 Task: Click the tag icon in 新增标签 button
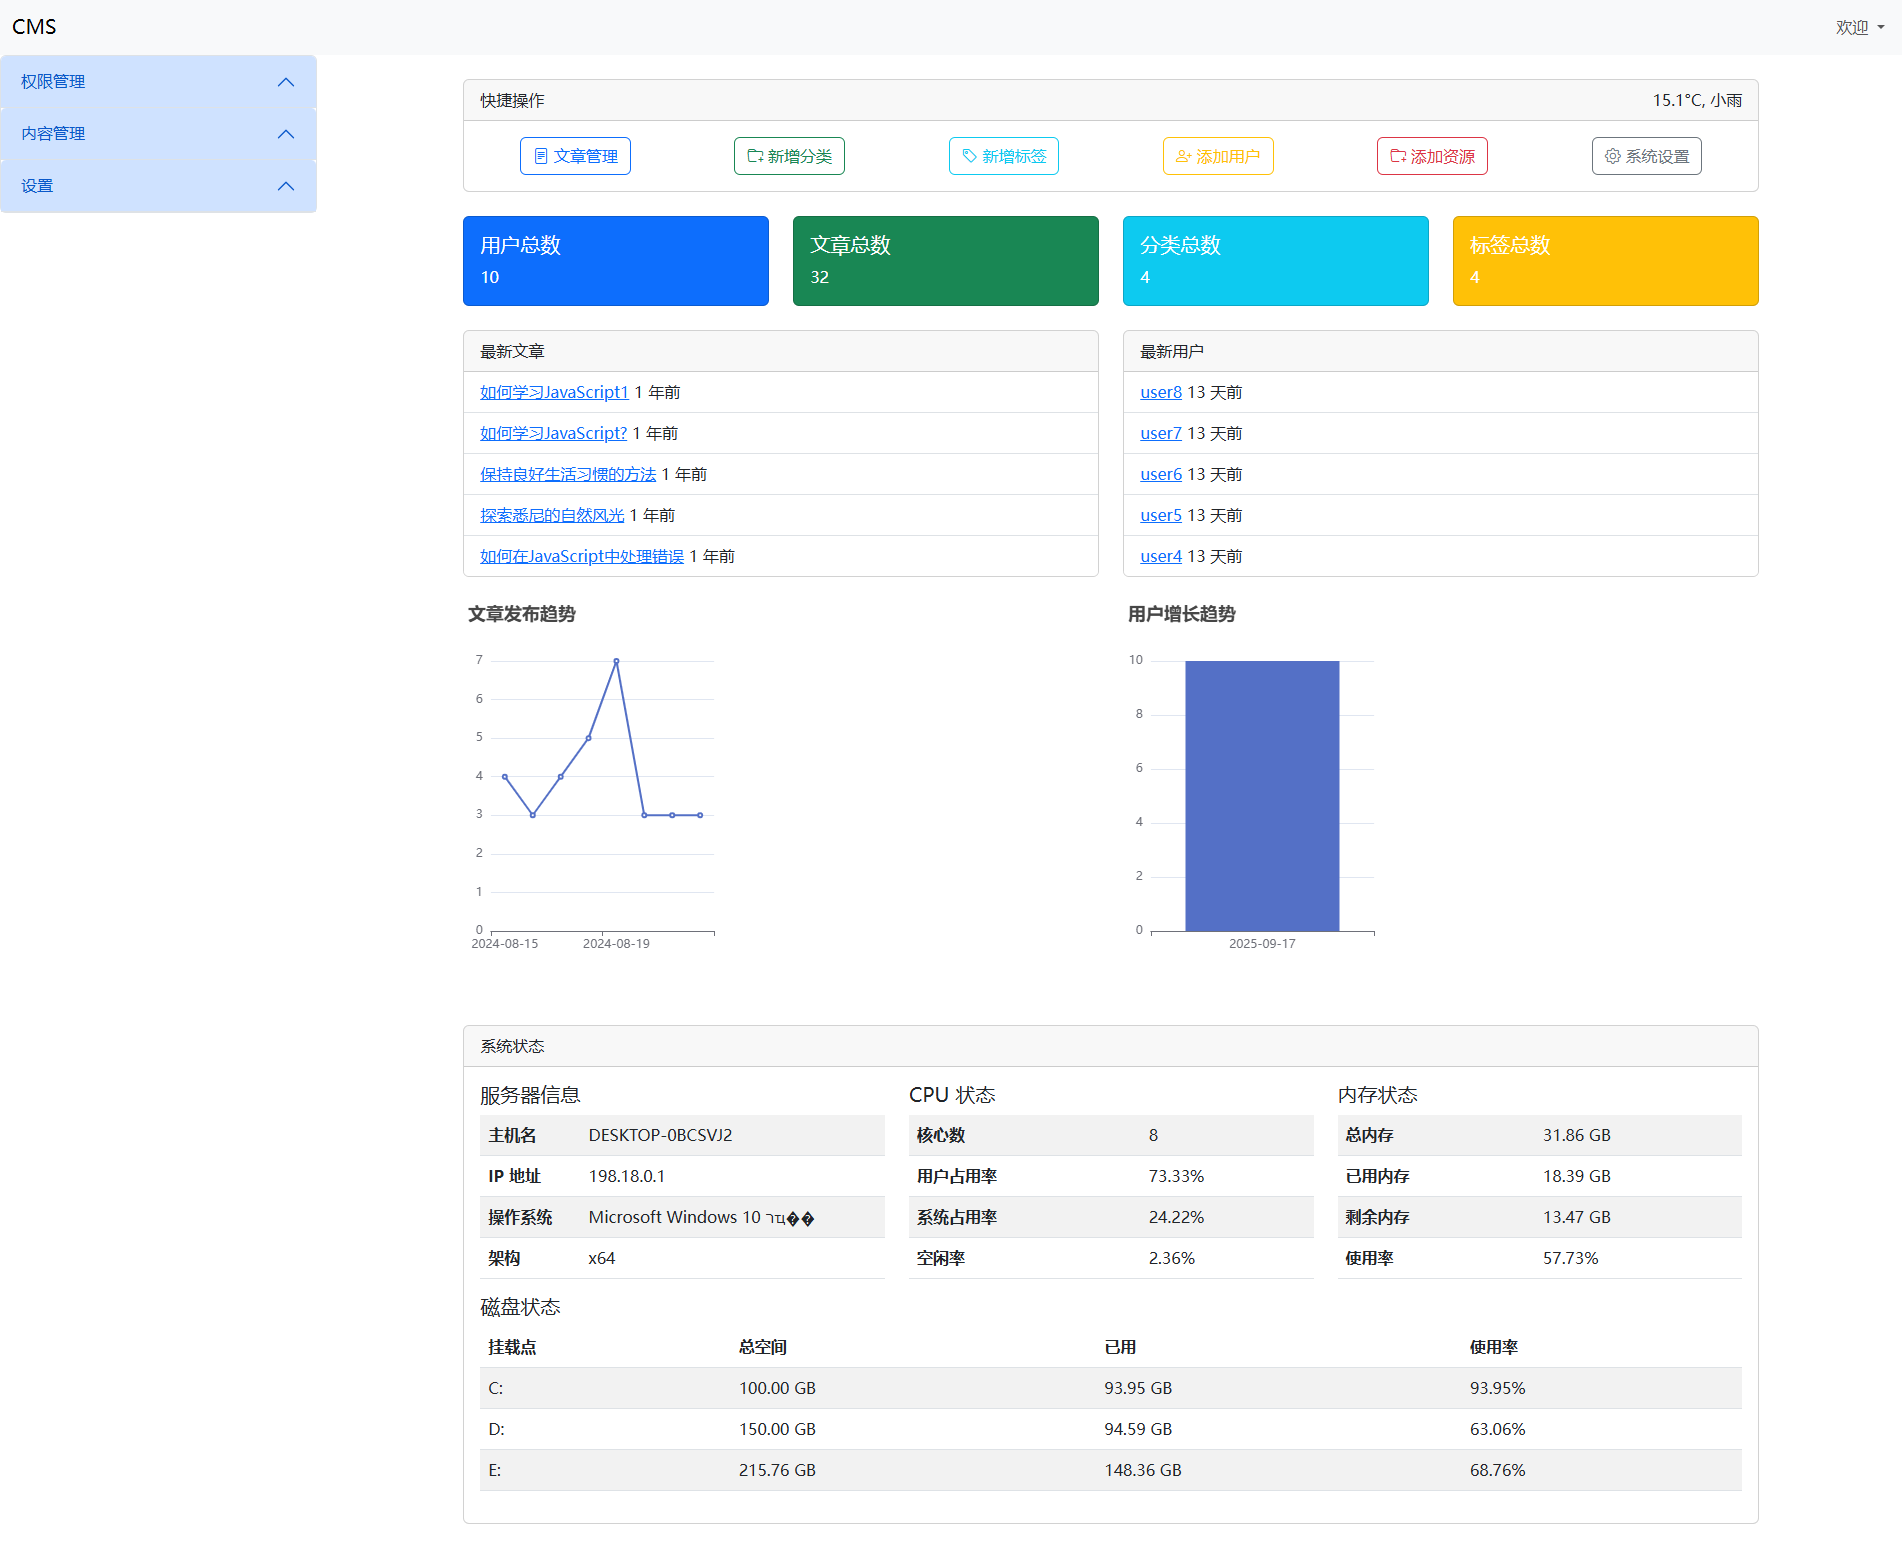pos(969,156)
